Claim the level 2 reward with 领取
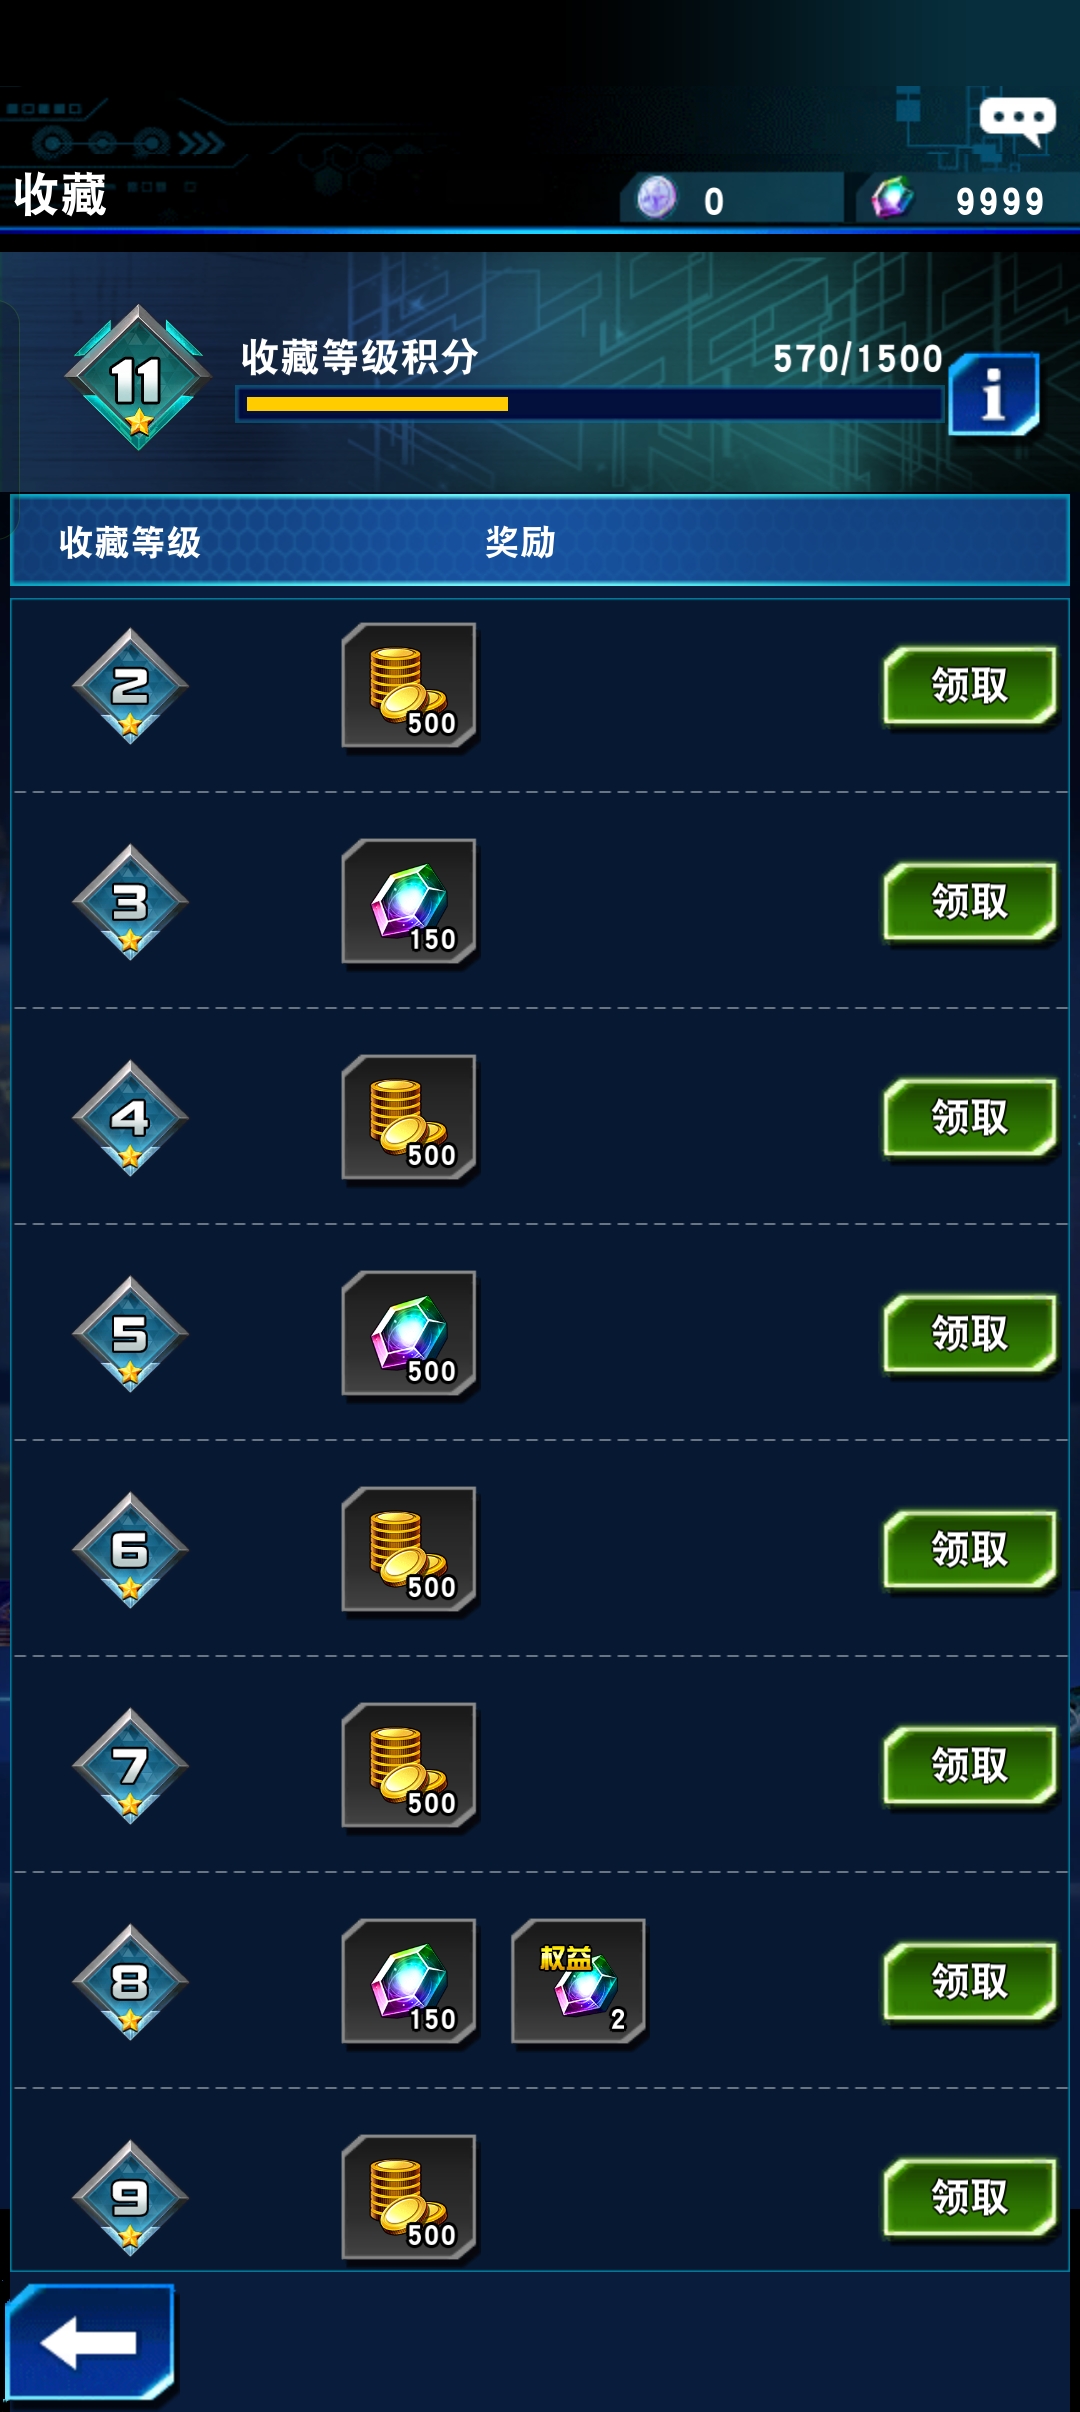 (x=970, y=686)
